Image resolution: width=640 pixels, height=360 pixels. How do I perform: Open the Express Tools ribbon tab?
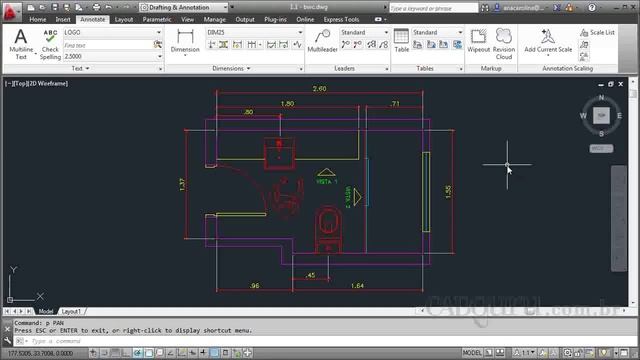[x=341, y=19]
